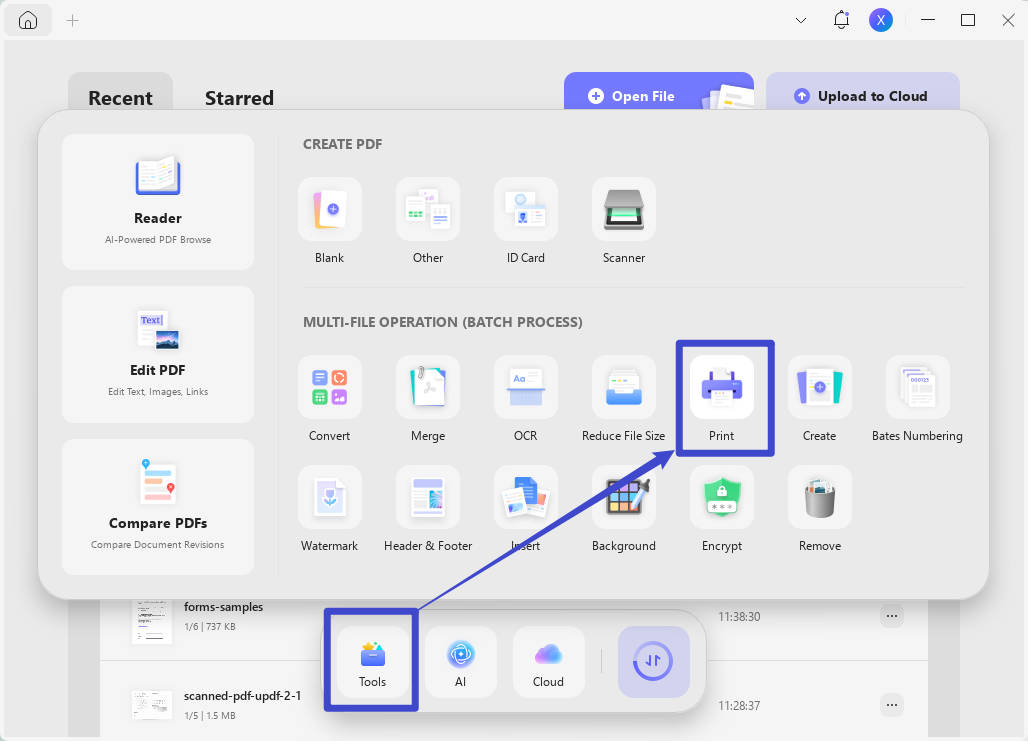Image resolution: width=1028 pixels, height=741 pixels.
Task: Go to the Home tab icon
Action: [x=28, y=20]
